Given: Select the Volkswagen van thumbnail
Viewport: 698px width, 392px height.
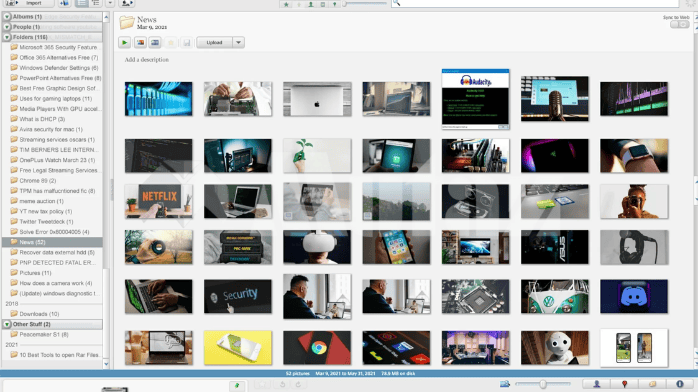Looking at the screenshot, I should [x=555, y=296].
